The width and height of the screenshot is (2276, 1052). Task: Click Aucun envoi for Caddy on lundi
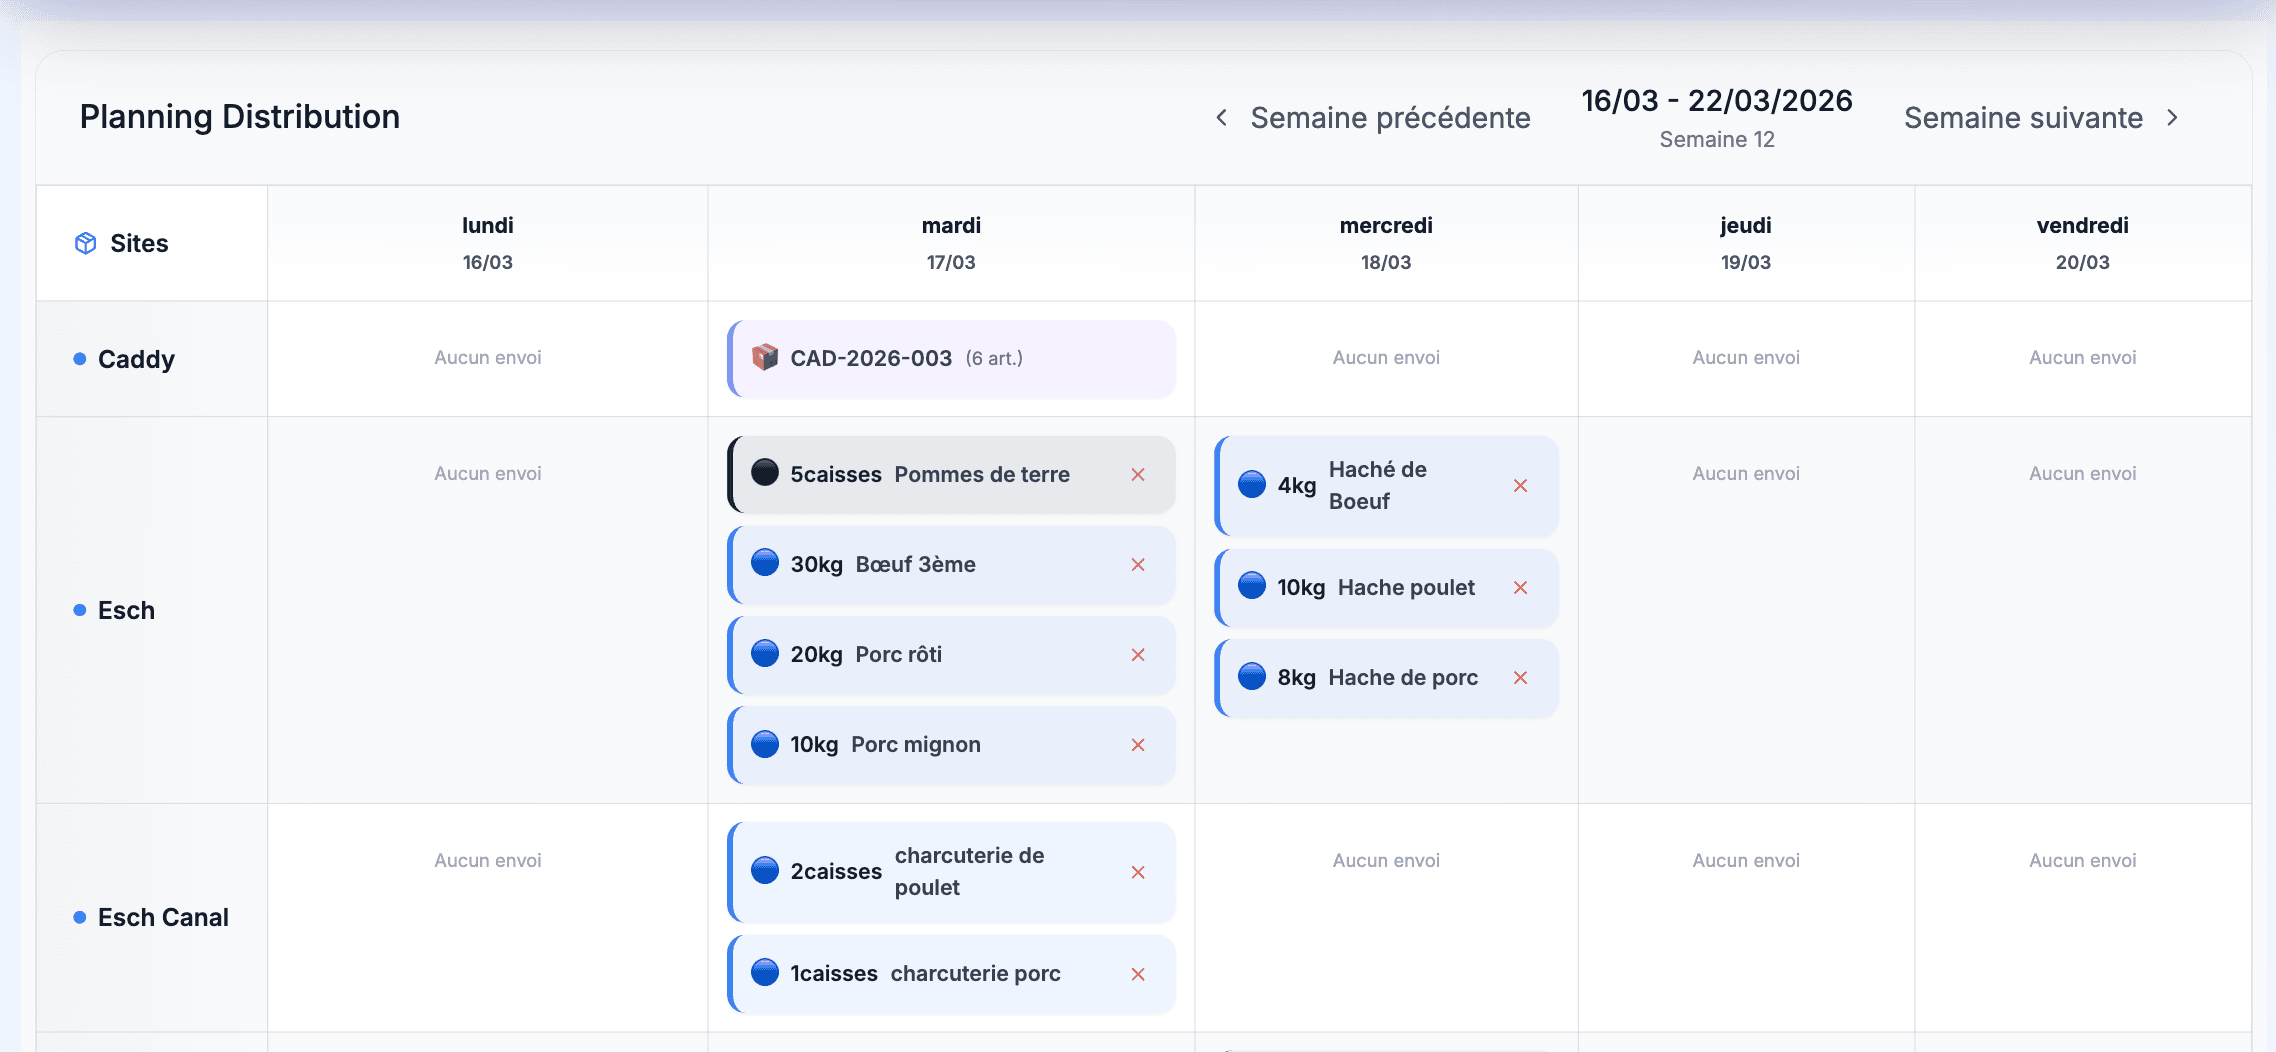click(488, 358)
